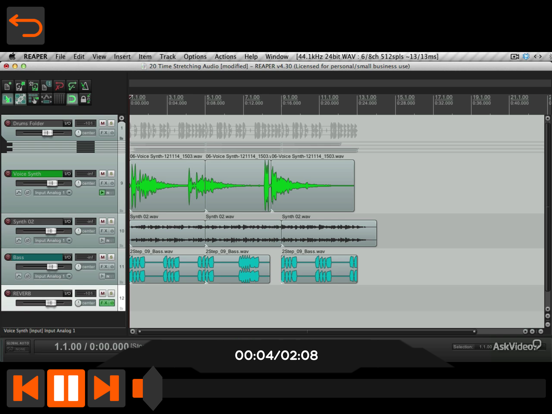Viewport: 552px width, 414px height.
Task: Click the Save Project toolbar icon
Action: click(33, 86)
